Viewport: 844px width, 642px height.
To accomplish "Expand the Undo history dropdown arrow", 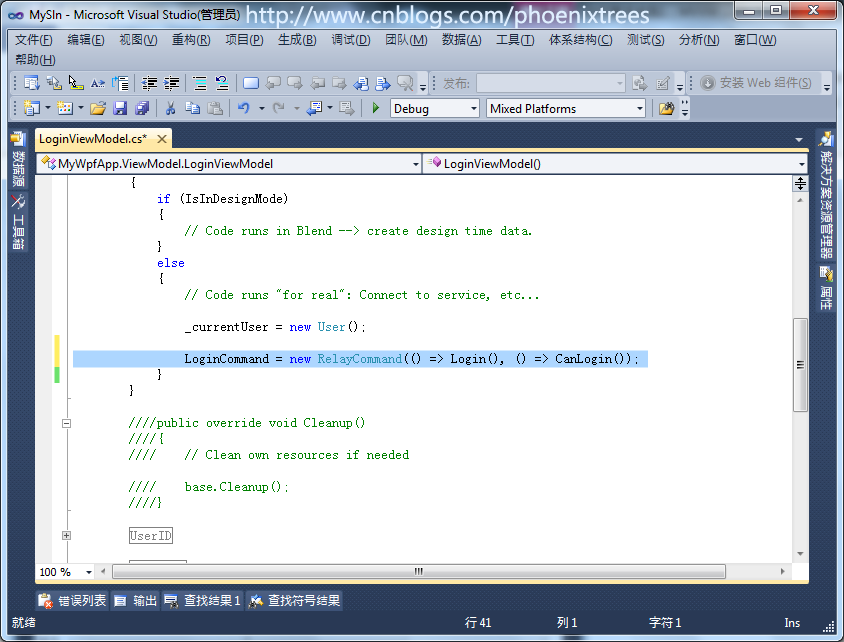I will point(262,109).
